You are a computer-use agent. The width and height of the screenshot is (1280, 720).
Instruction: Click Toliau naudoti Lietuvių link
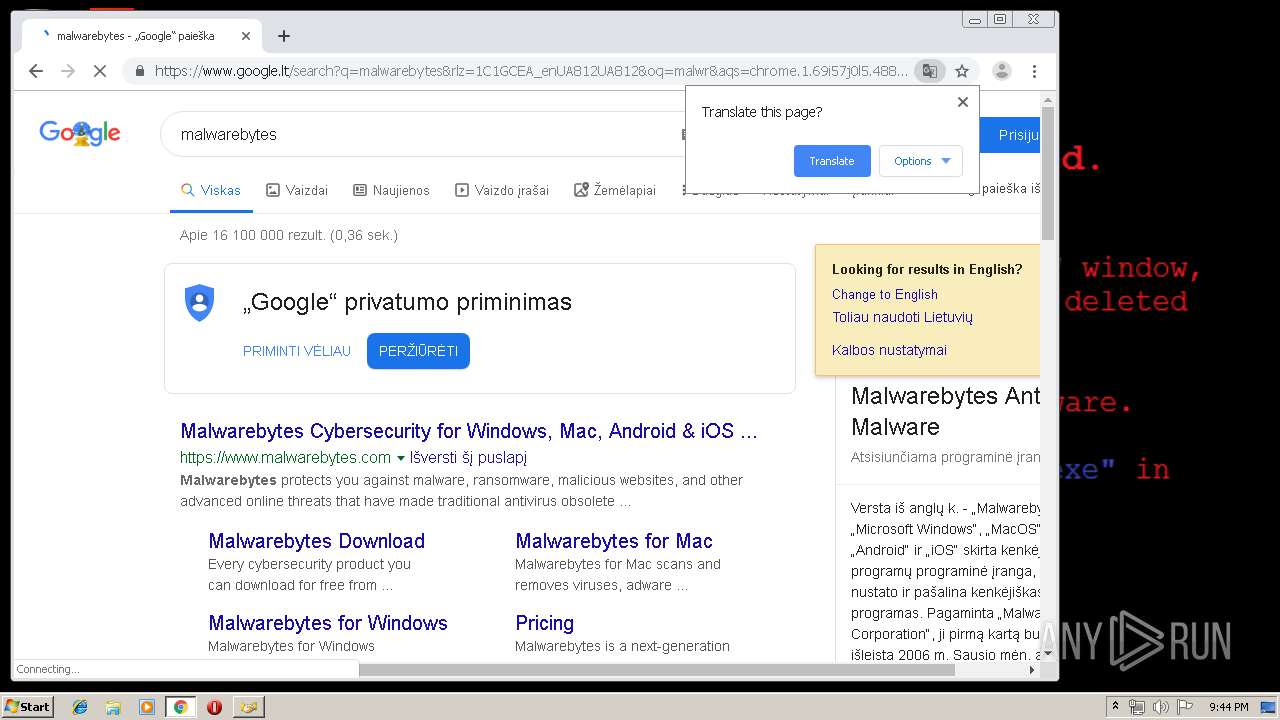click(902, 317)
